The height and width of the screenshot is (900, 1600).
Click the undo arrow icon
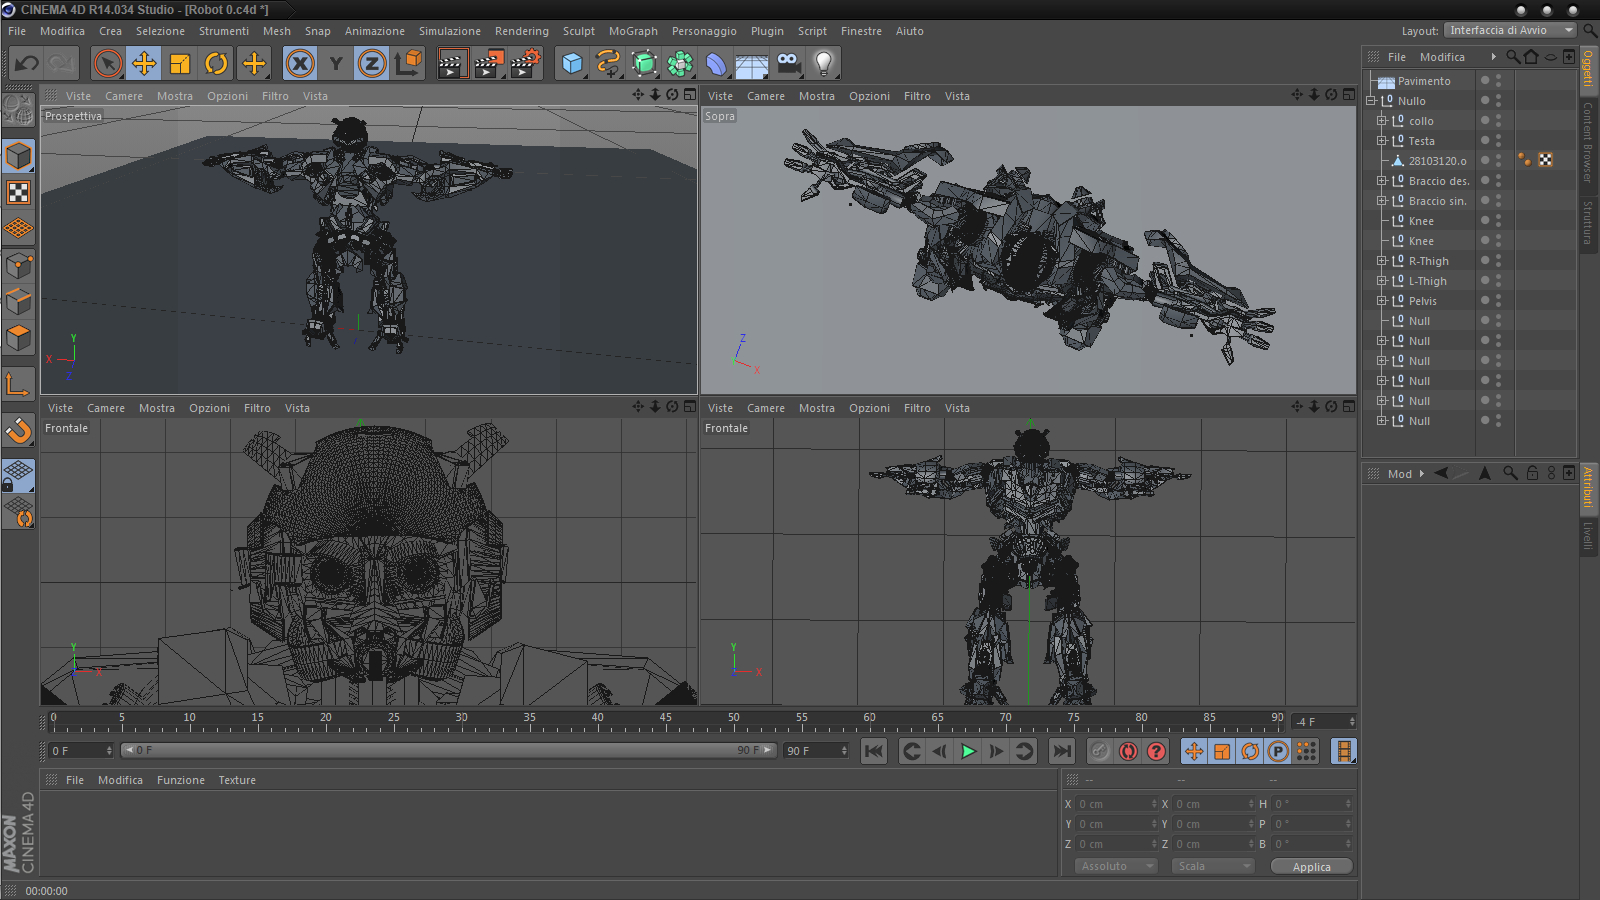coord(27,64)
